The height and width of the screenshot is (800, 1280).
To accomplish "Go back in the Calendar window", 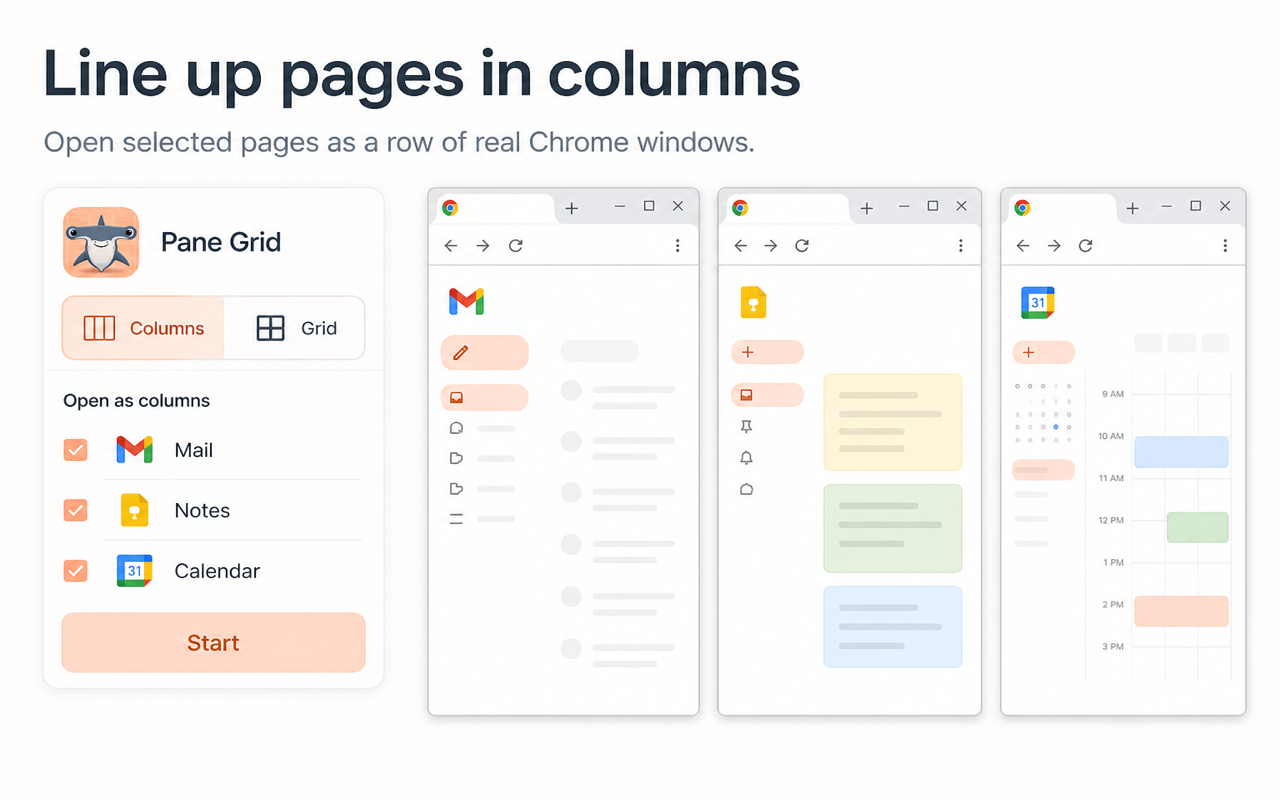I will pos(1022,245).
